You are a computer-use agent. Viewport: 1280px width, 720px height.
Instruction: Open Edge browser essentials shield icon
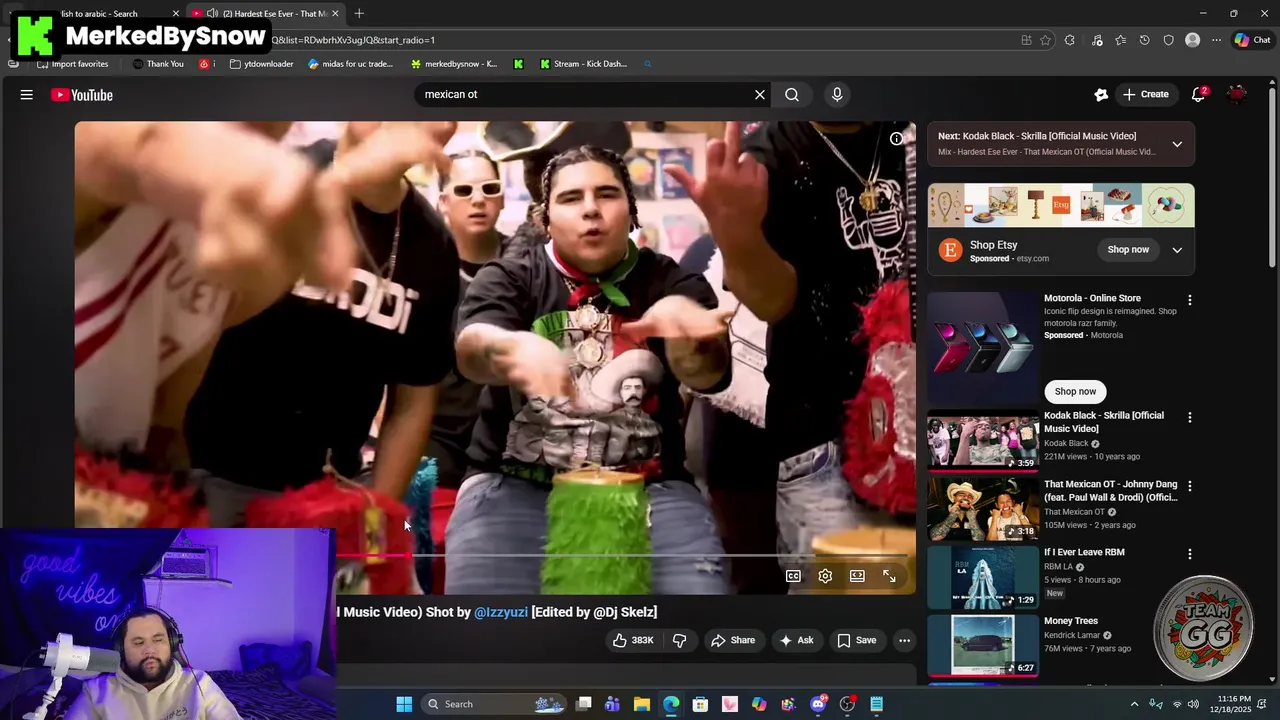[x=1168, y=40]
